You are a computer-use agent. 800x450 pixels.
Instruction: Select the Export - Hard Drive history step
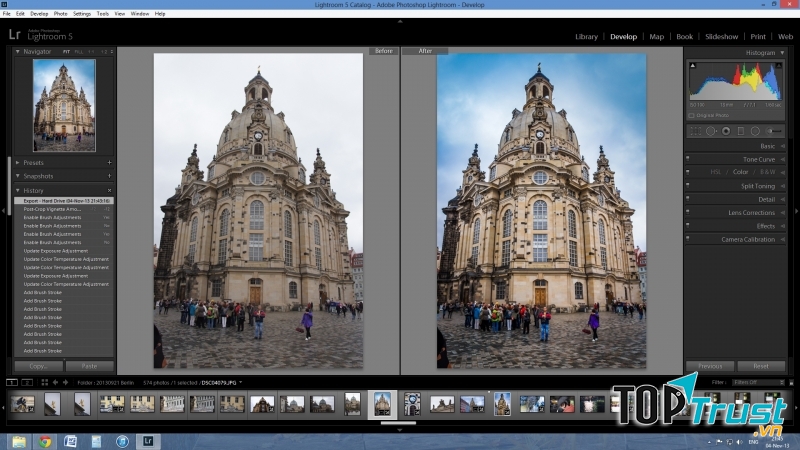(64, 201)
